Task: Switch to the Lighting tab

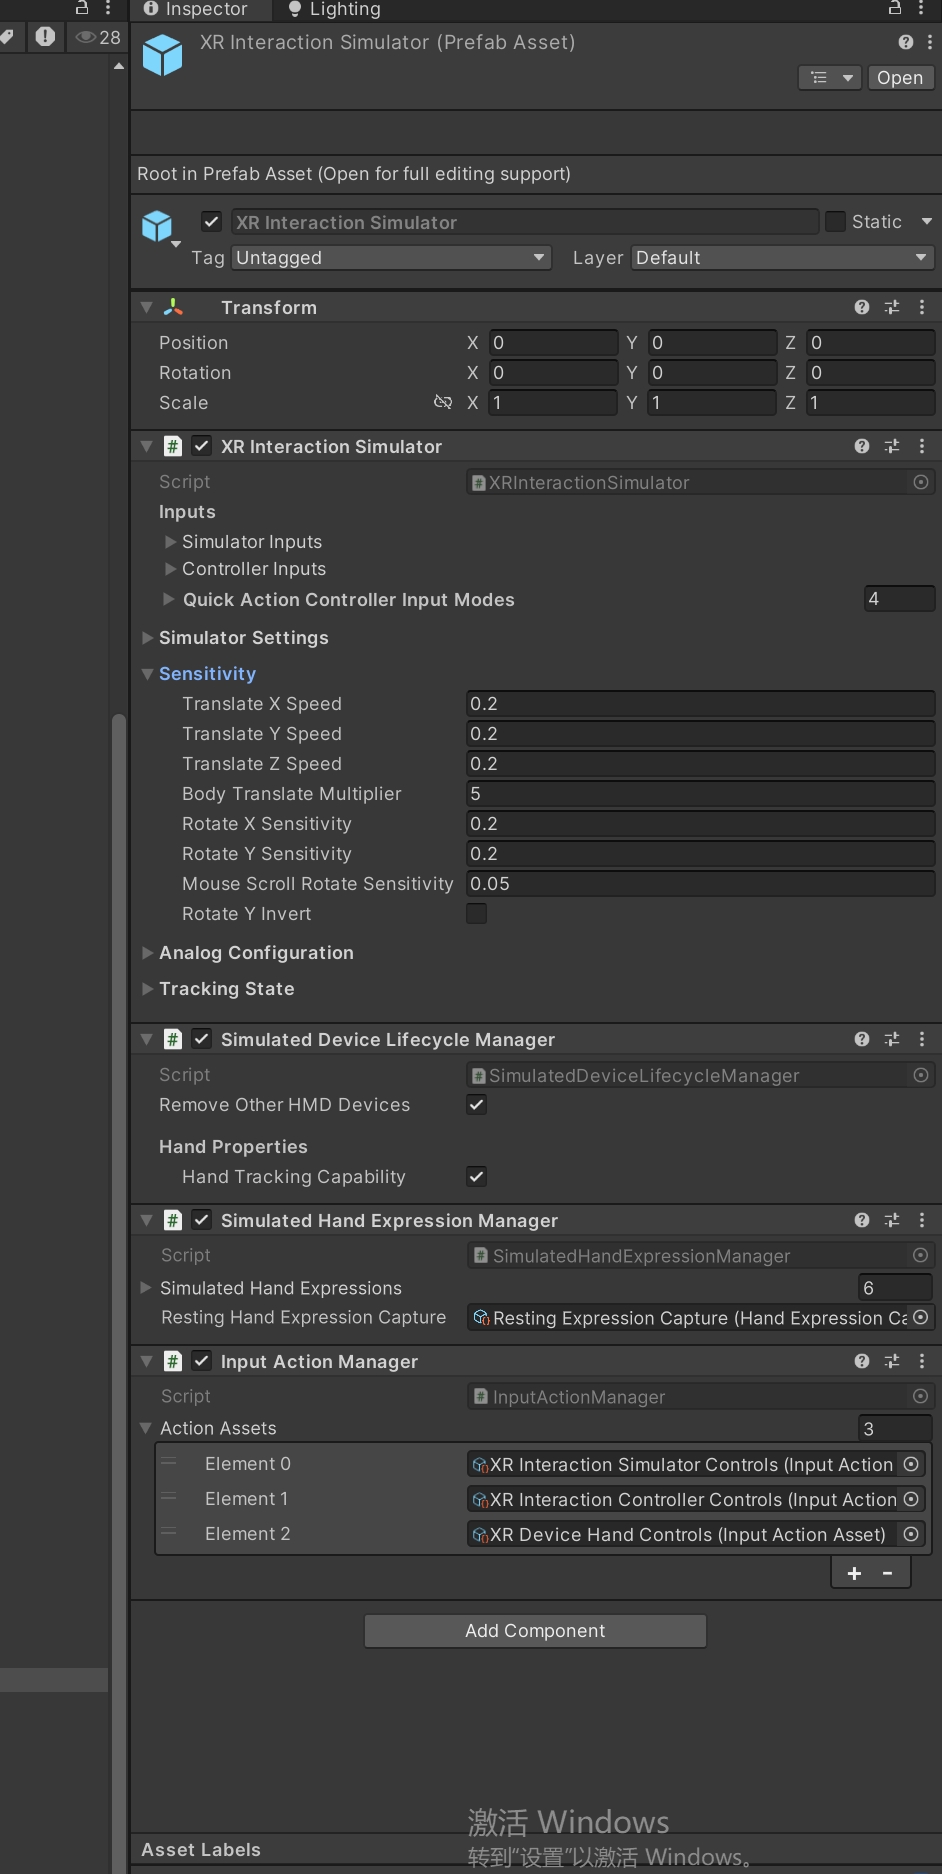Action: tap(334, 9)
